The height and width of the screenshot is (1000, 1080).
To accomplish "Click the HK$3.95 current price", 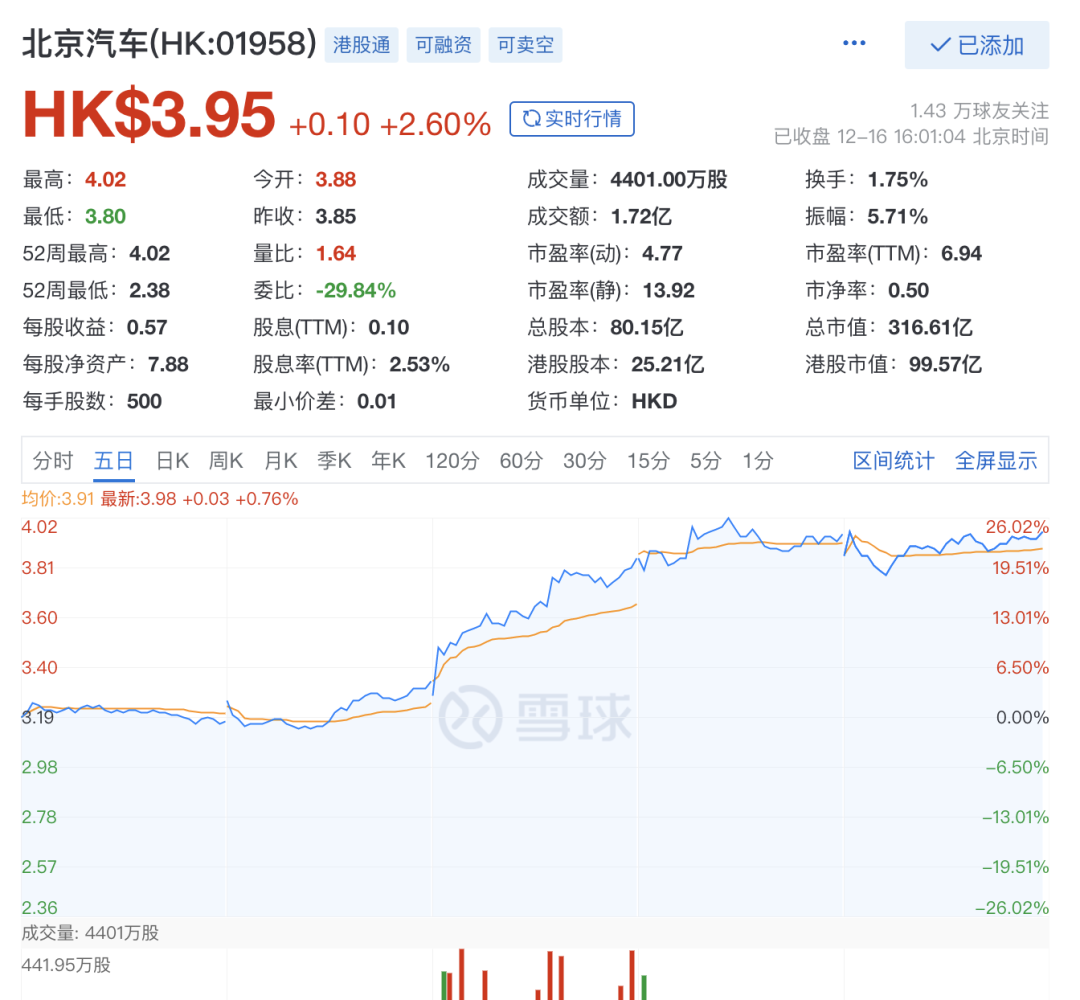I will (149, 115).
